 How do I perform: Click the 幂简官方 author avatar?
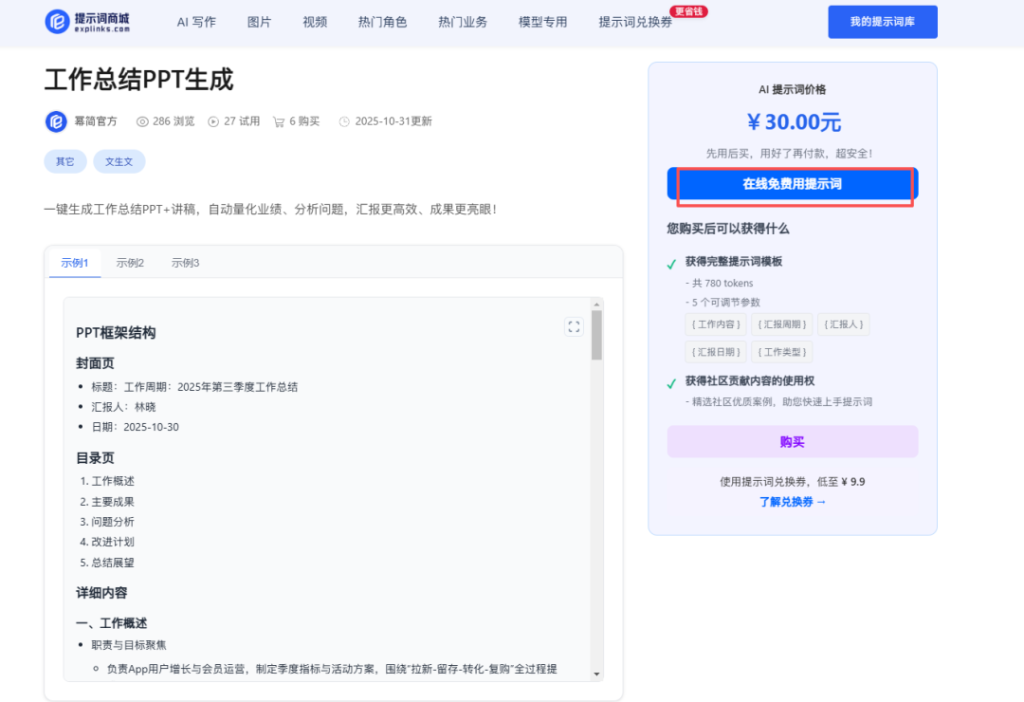point(56,122)
